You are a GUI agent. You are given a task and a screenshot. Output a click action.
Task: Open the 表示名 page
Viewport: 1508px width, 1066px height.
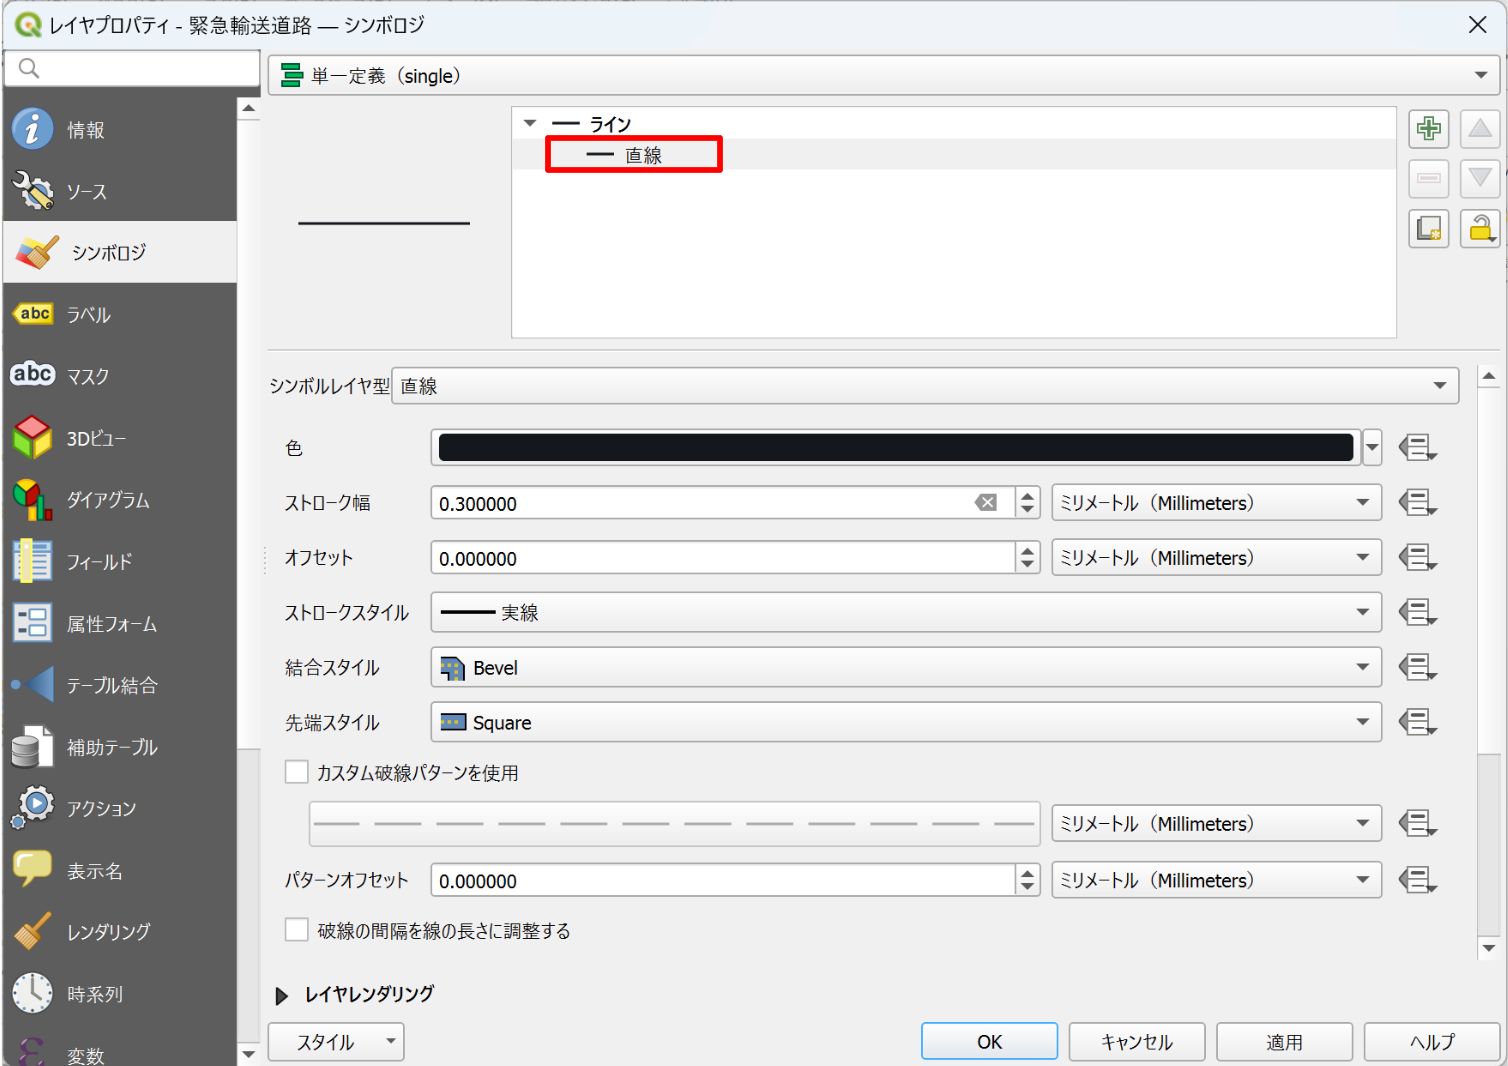coord(120,871)
